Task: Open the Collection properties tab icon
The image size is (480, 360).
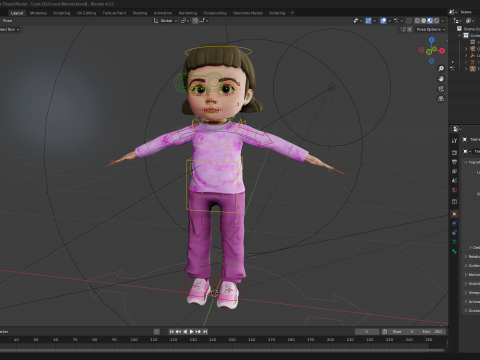Action: tap(454, 202)
